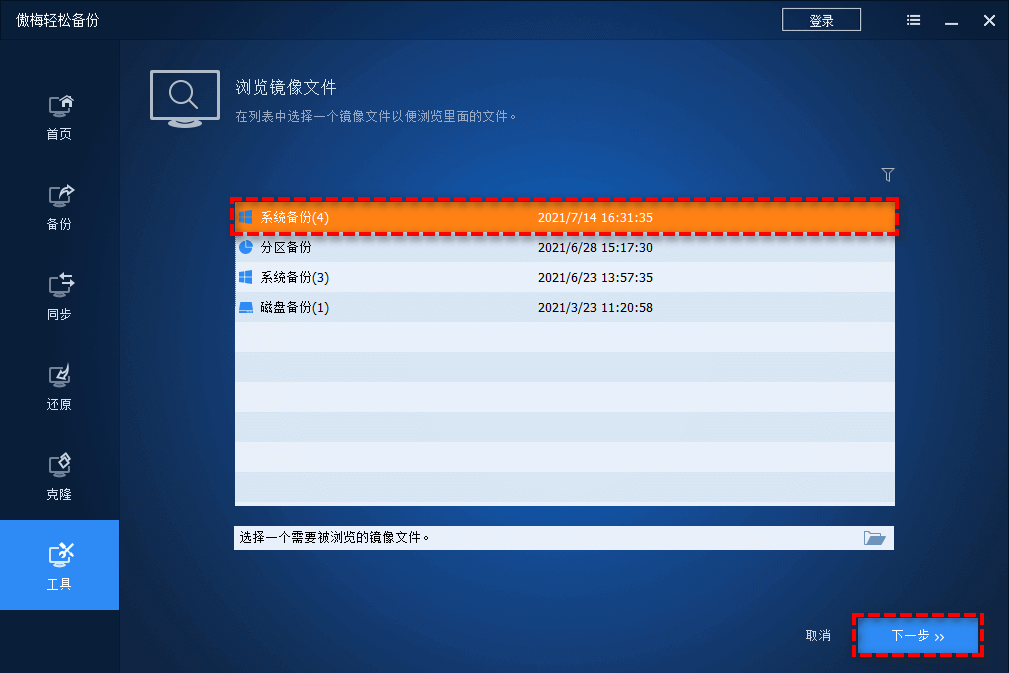The image size is (1009, 673).
Task: Select the 磁盘备份(1) backup row
Action: tap(564, 308)
